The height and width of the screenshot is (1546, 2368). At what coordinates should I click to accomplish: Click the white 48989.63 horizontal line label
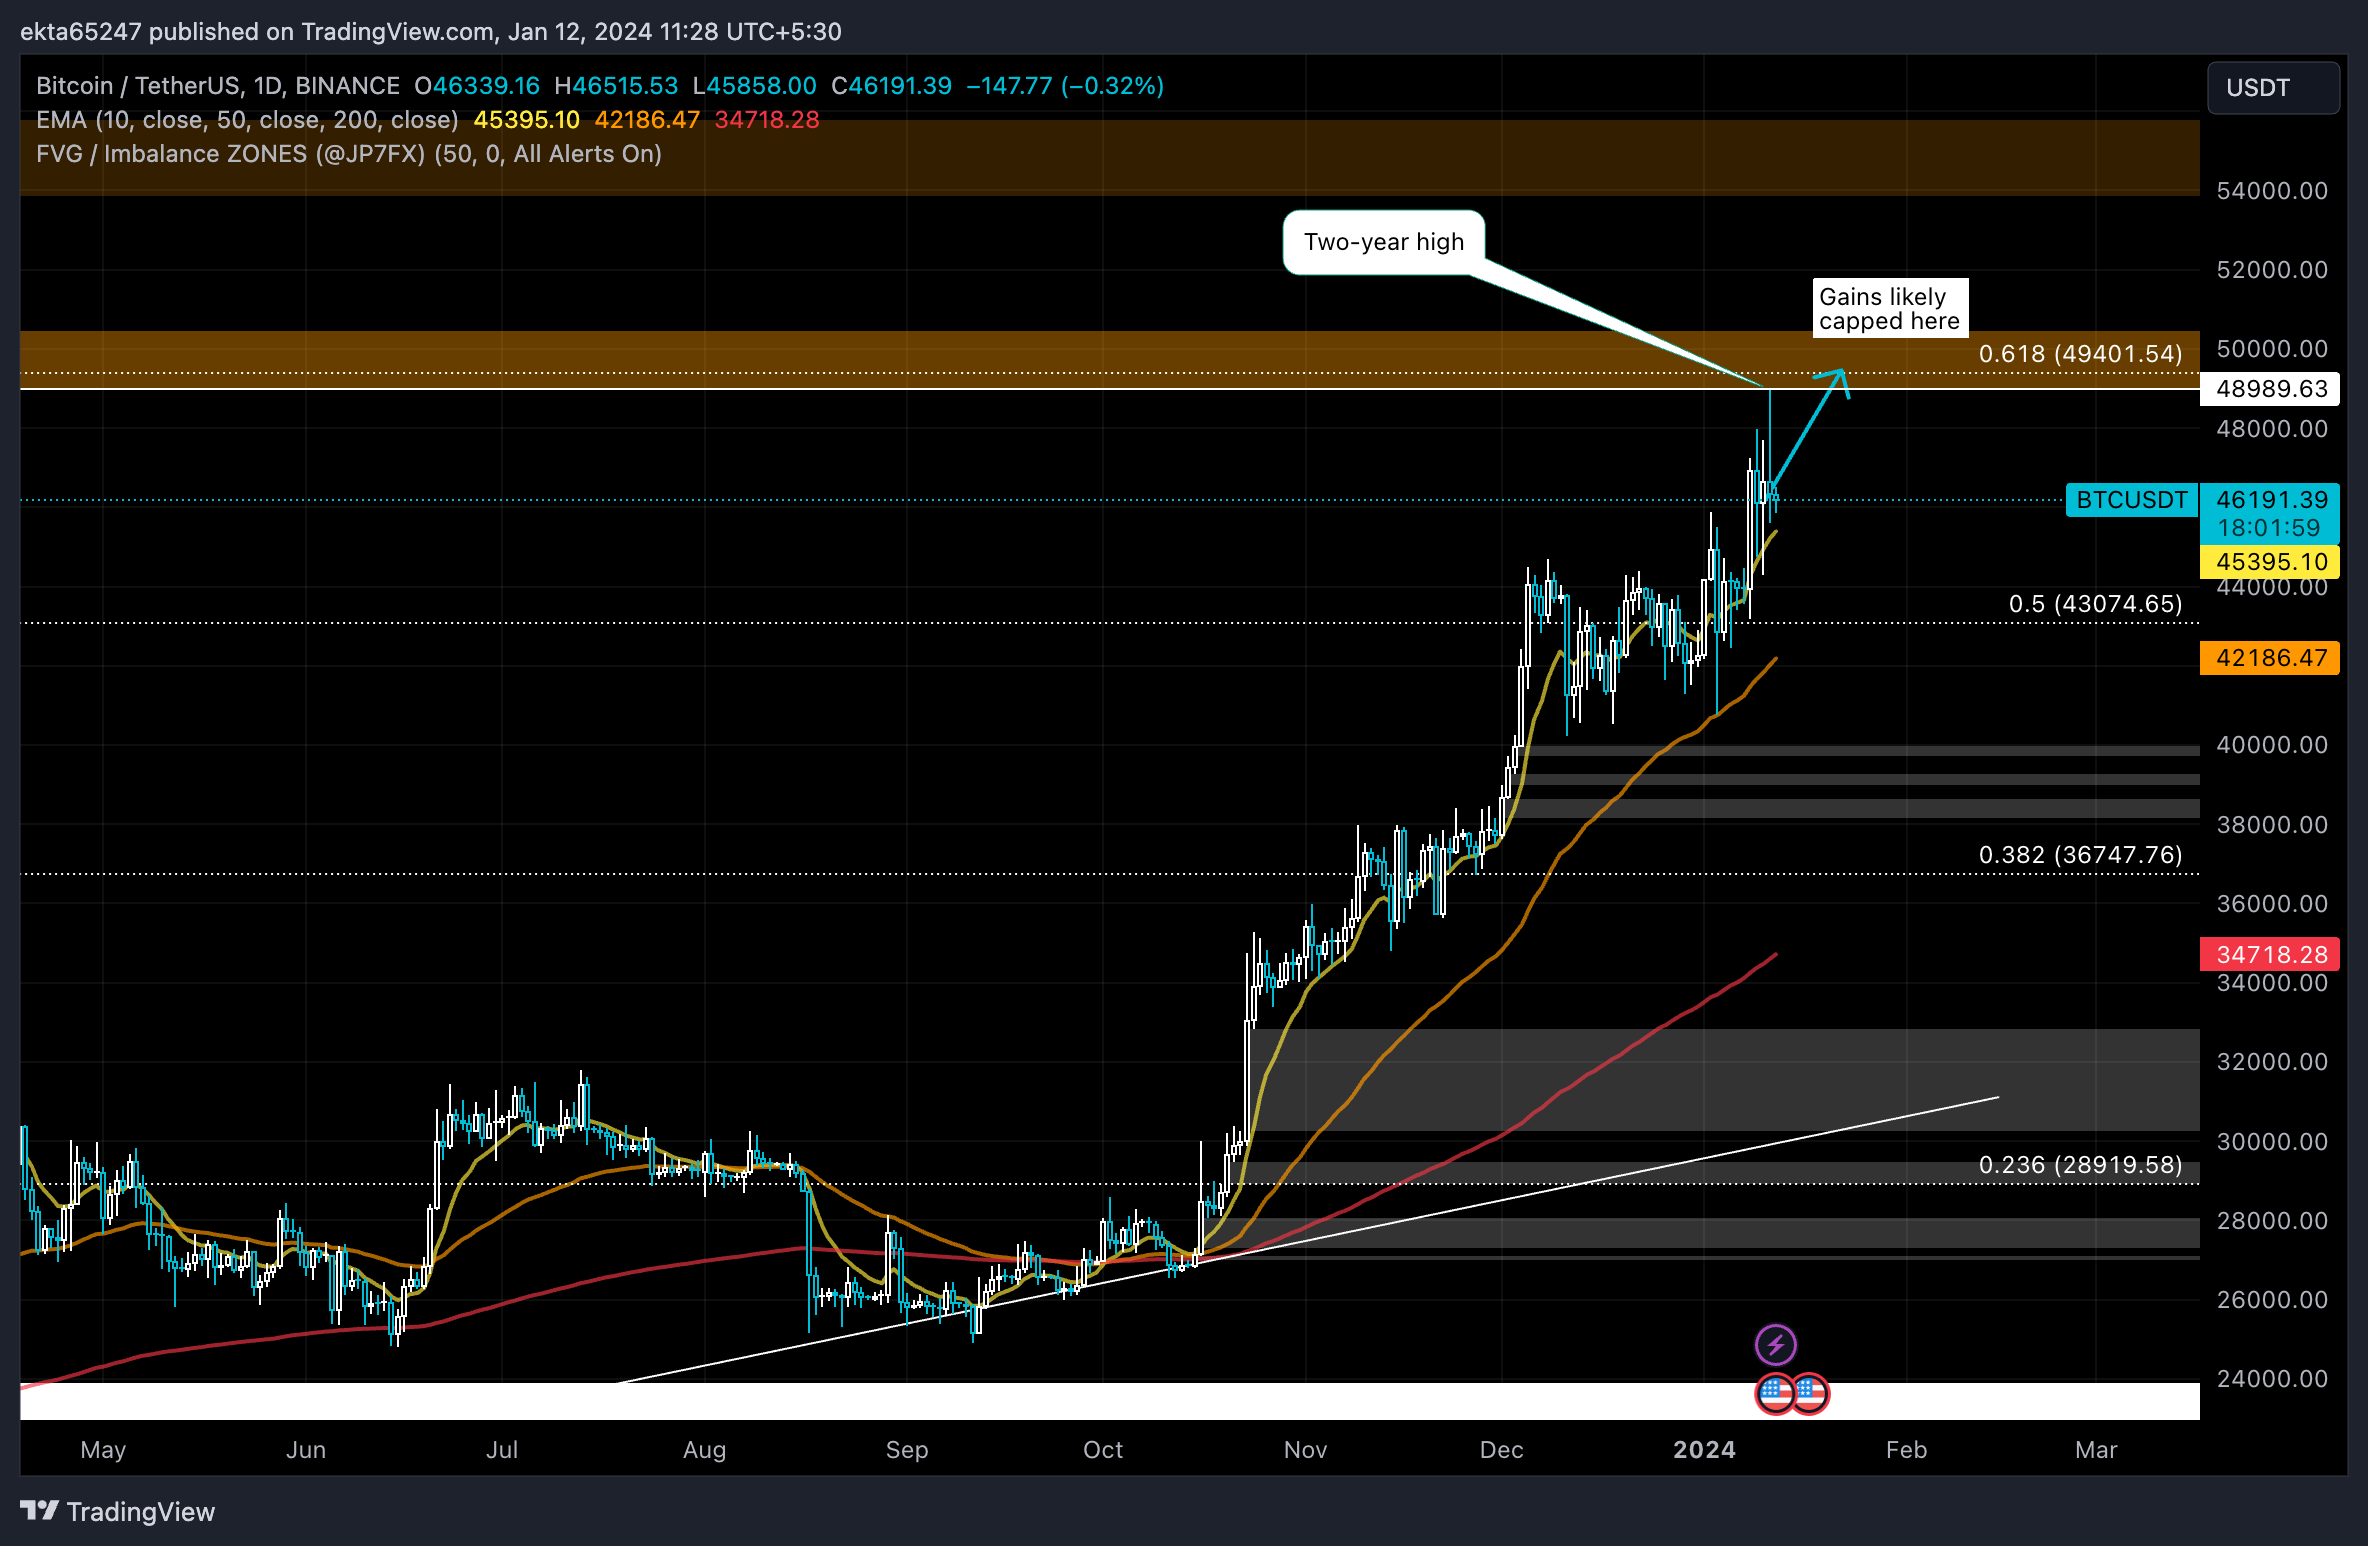[x=2271, y=389]
